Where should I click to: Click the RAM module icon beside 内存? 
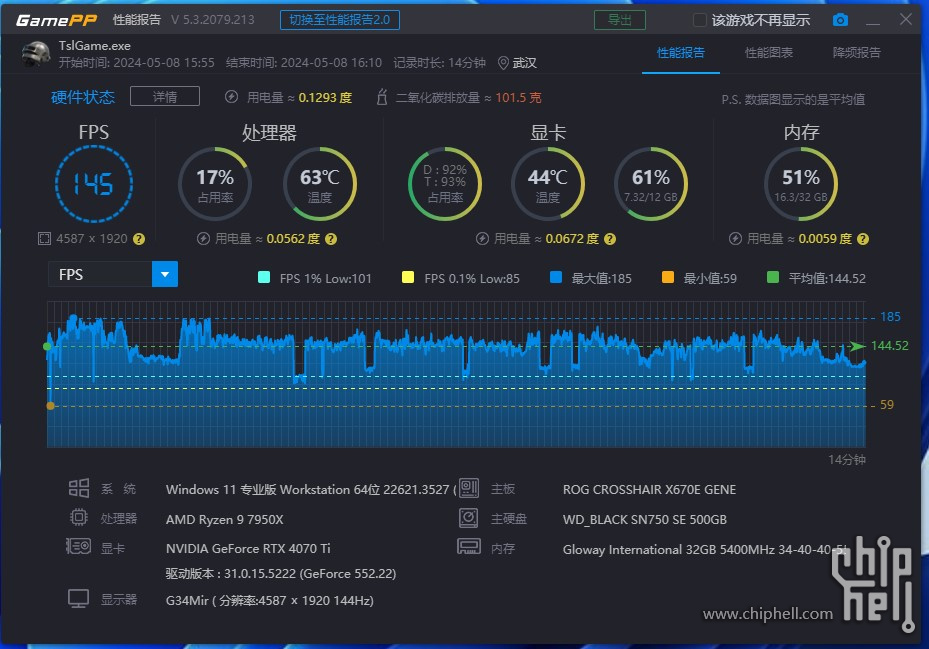469,546
